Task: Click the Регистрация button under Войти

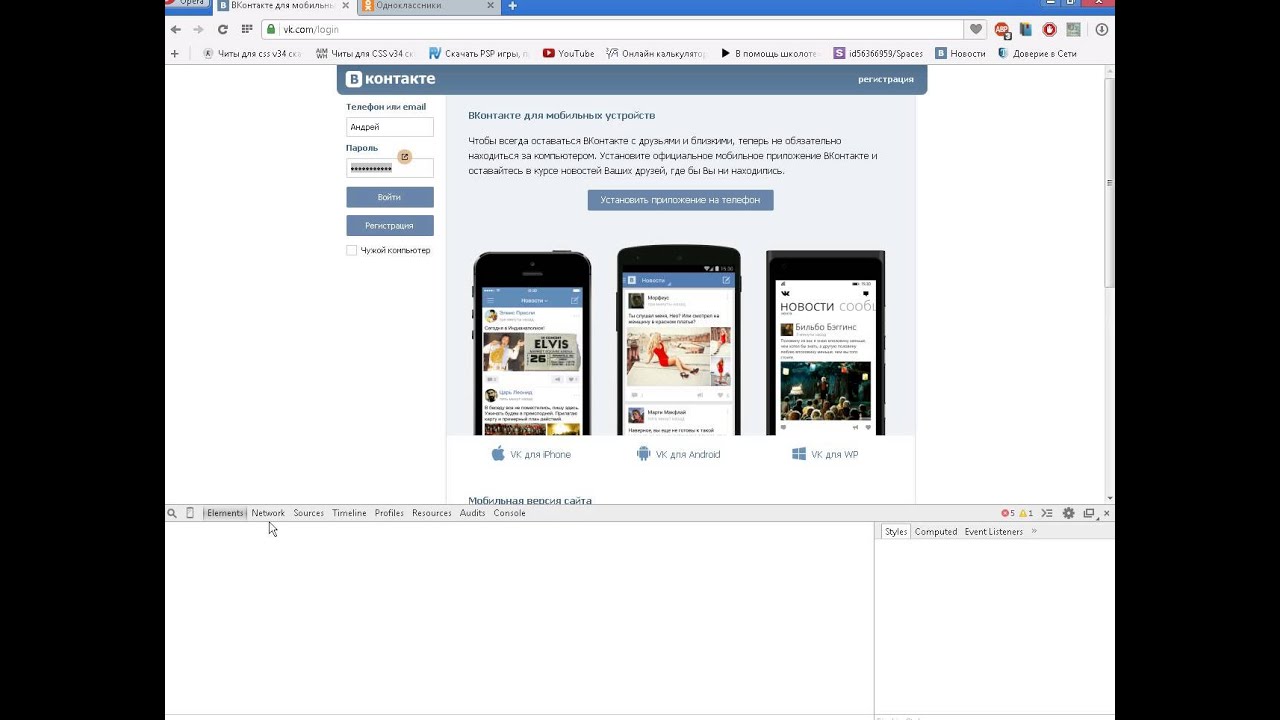Action: 390,225
